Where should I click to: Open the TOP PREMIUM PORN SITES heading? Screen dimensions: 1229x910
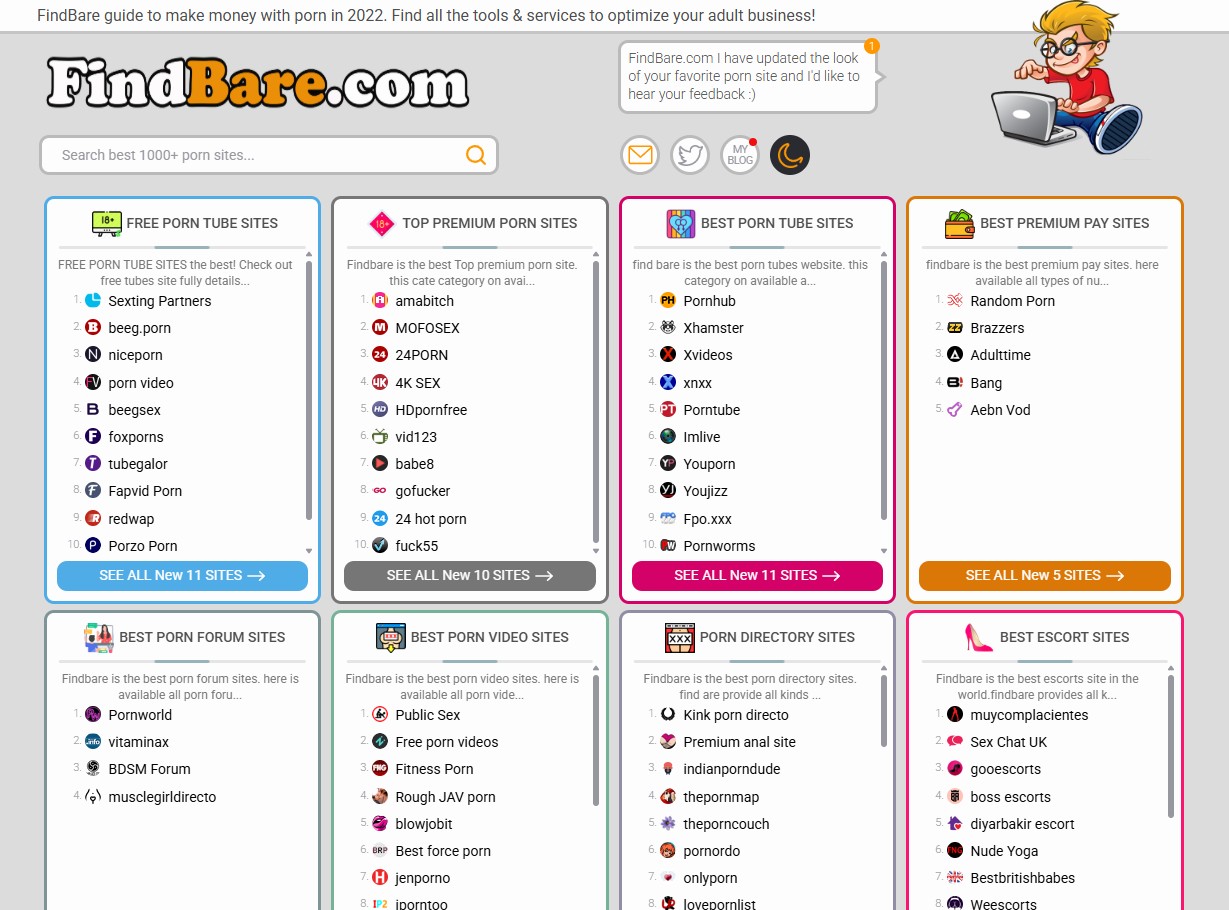(x=490, y=223)
